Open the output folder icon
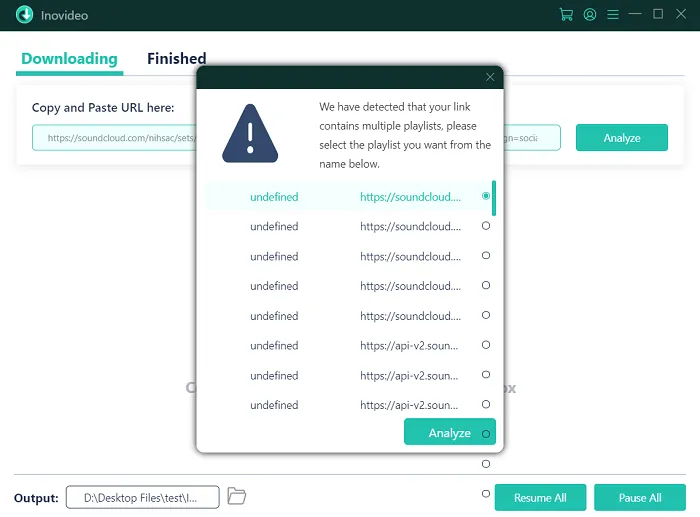The height and width of the screenshot is (517, 700). point(237,496)
